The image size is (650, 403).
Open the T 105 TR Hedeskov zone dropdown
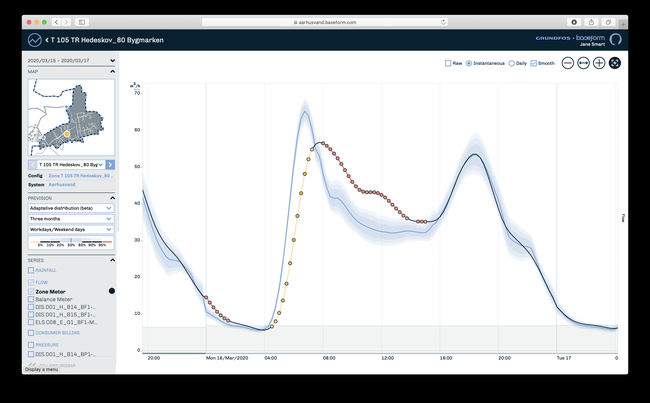point(71,165)
